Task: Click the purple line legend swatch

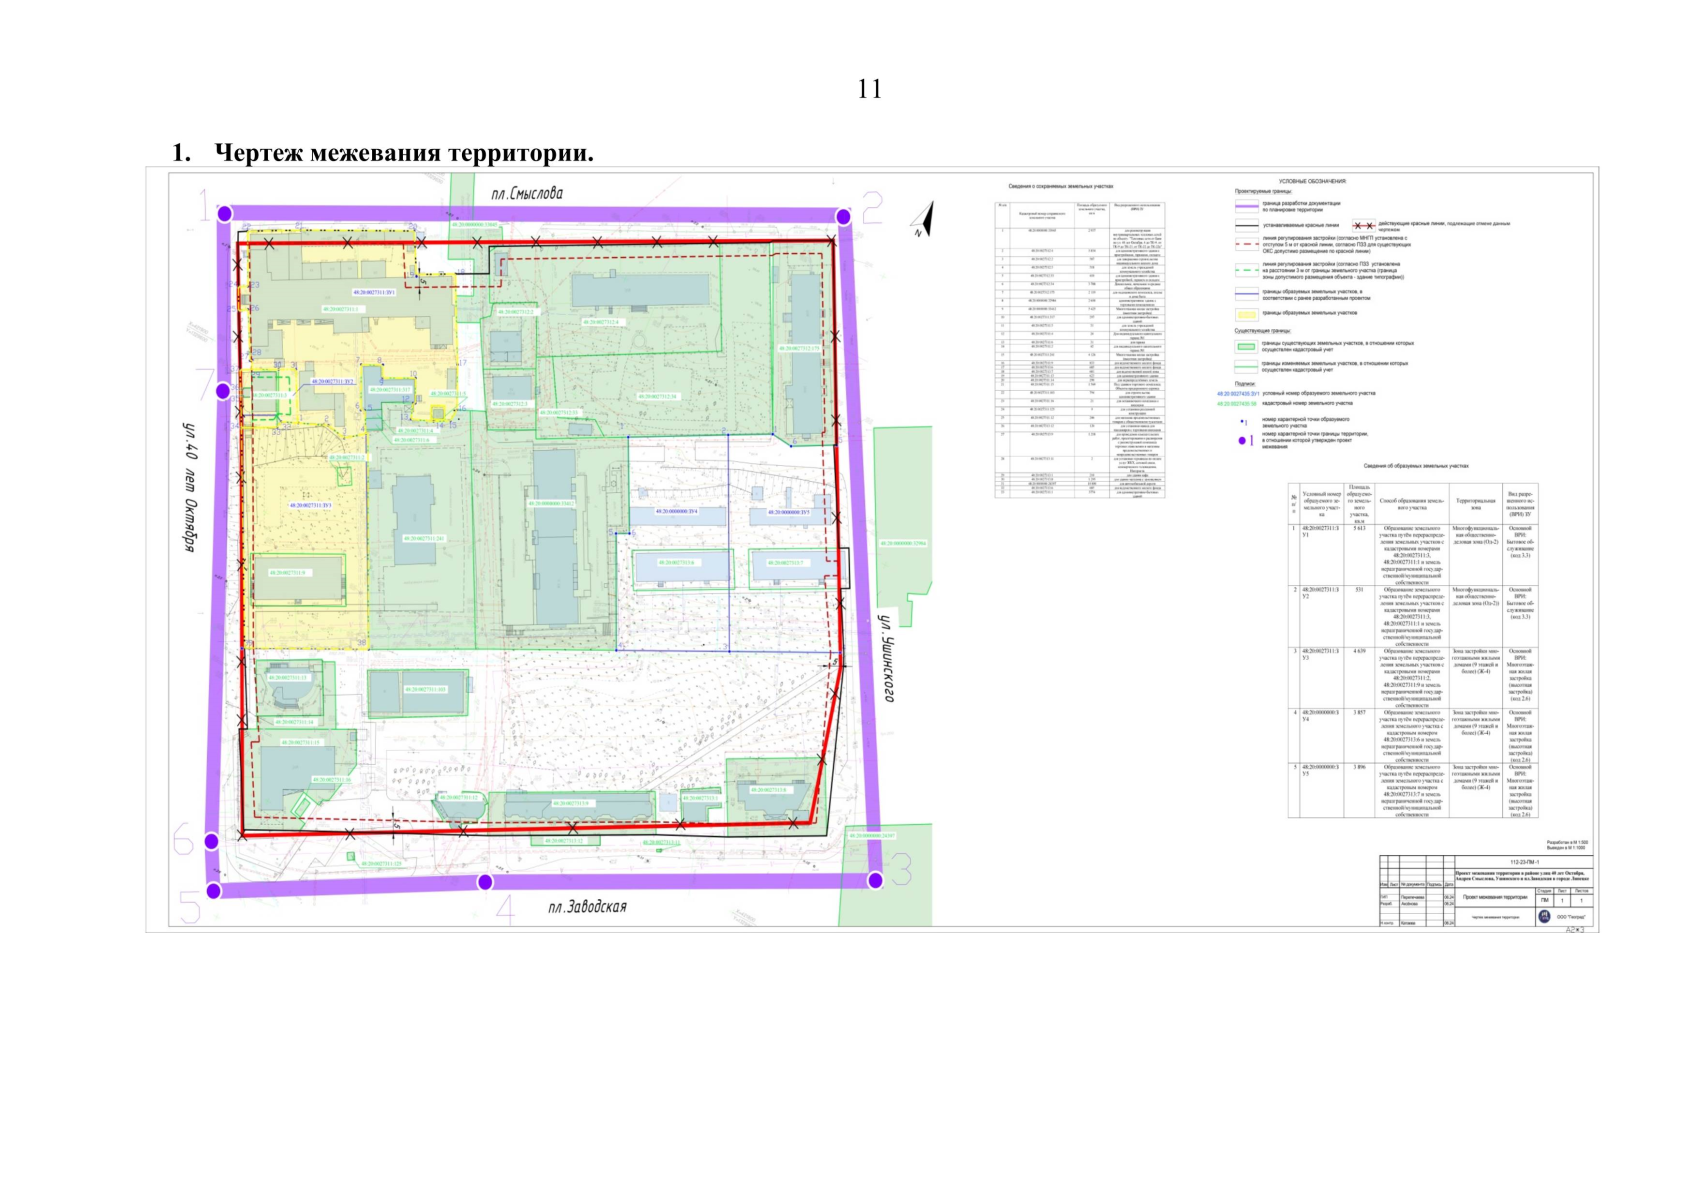Action: tap(1245, 206)
